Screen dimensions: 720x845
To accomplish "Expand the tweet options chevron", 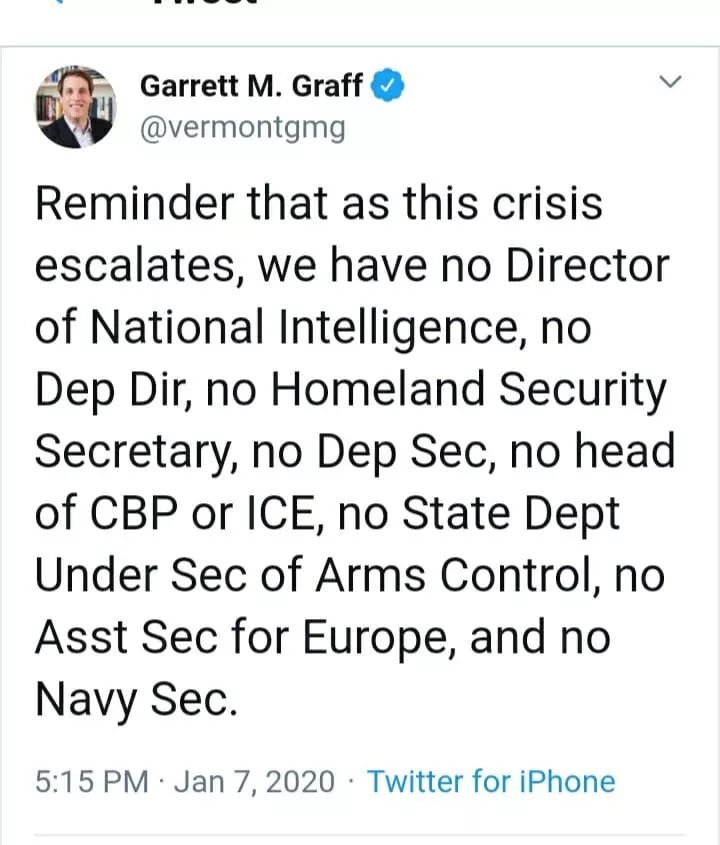I will coord(671,82).
